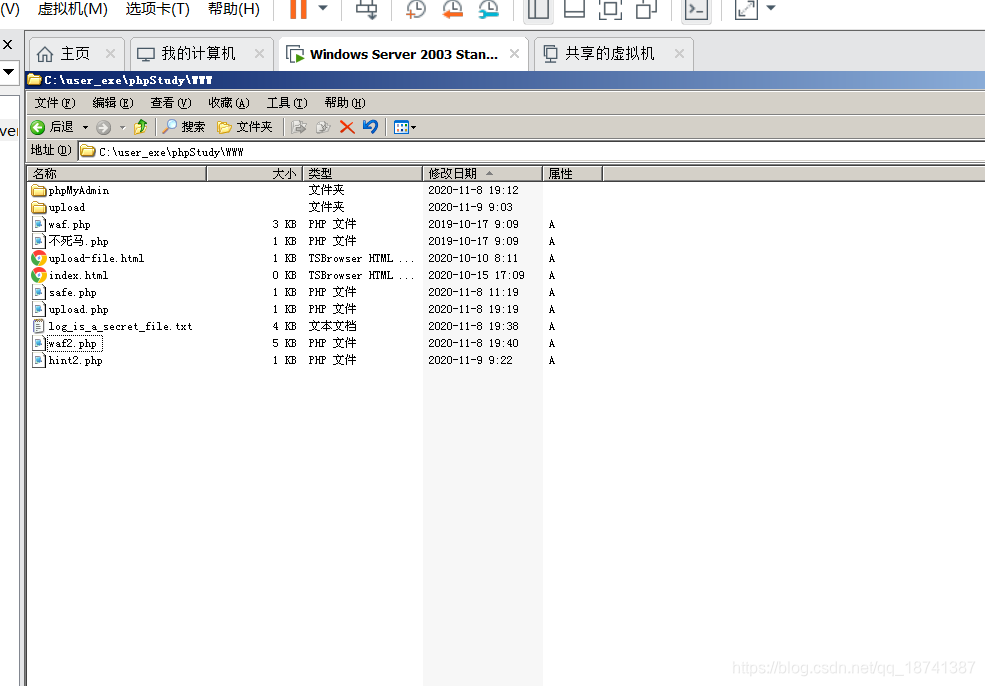The width and height of the screenshot is (985, 686).
Task: Click the address bar path field
Action: coord(531,151)
